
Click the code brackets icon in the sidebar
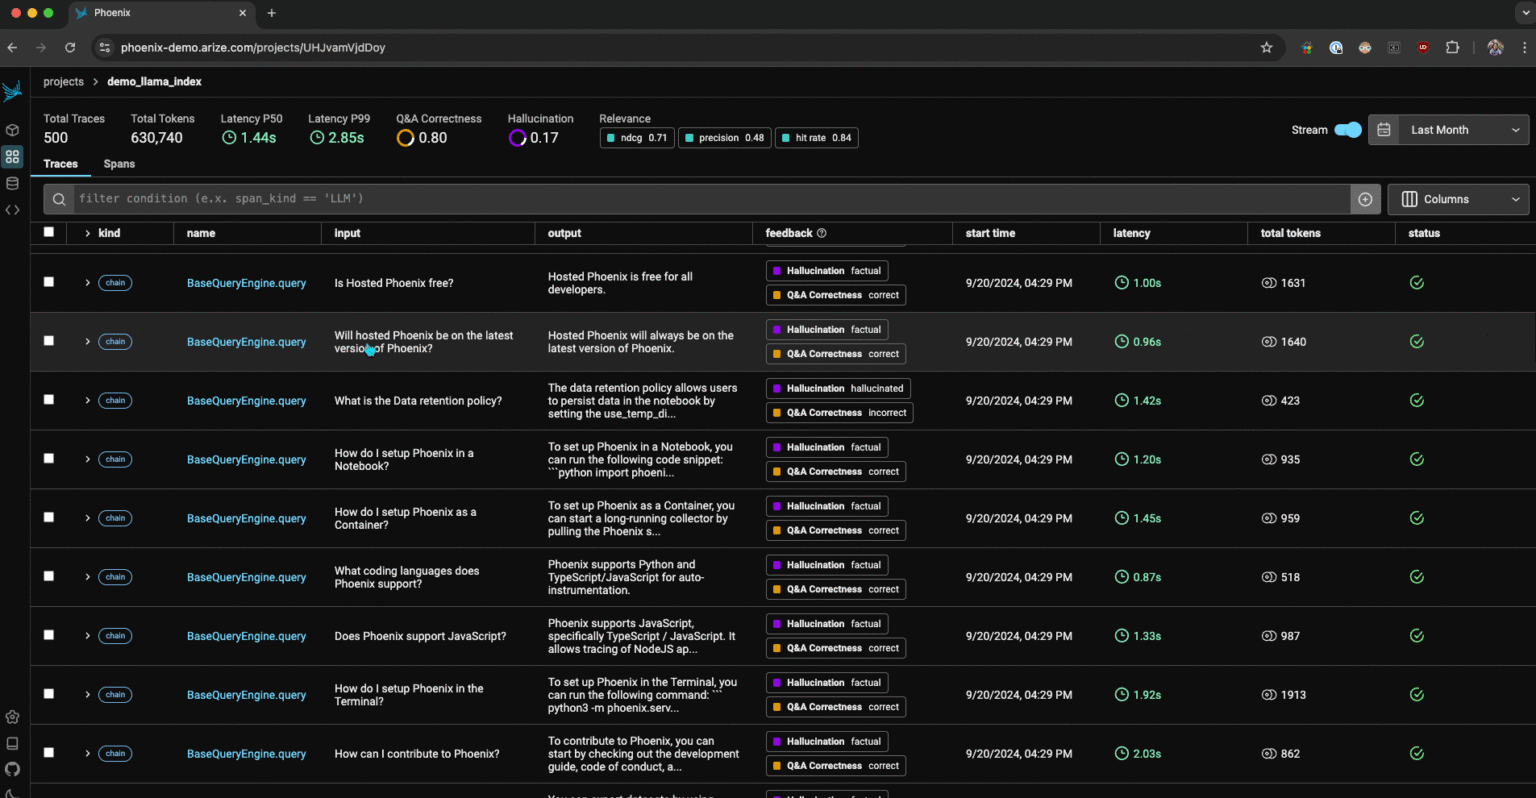coord(12,210)
